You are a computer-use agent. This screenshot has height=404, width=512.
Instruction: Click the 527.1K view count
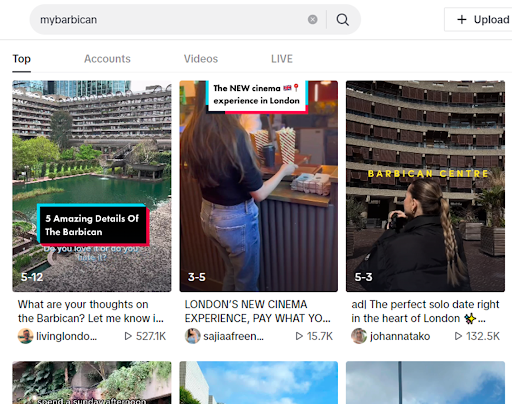pyautogui.click(x=151, y=336)
